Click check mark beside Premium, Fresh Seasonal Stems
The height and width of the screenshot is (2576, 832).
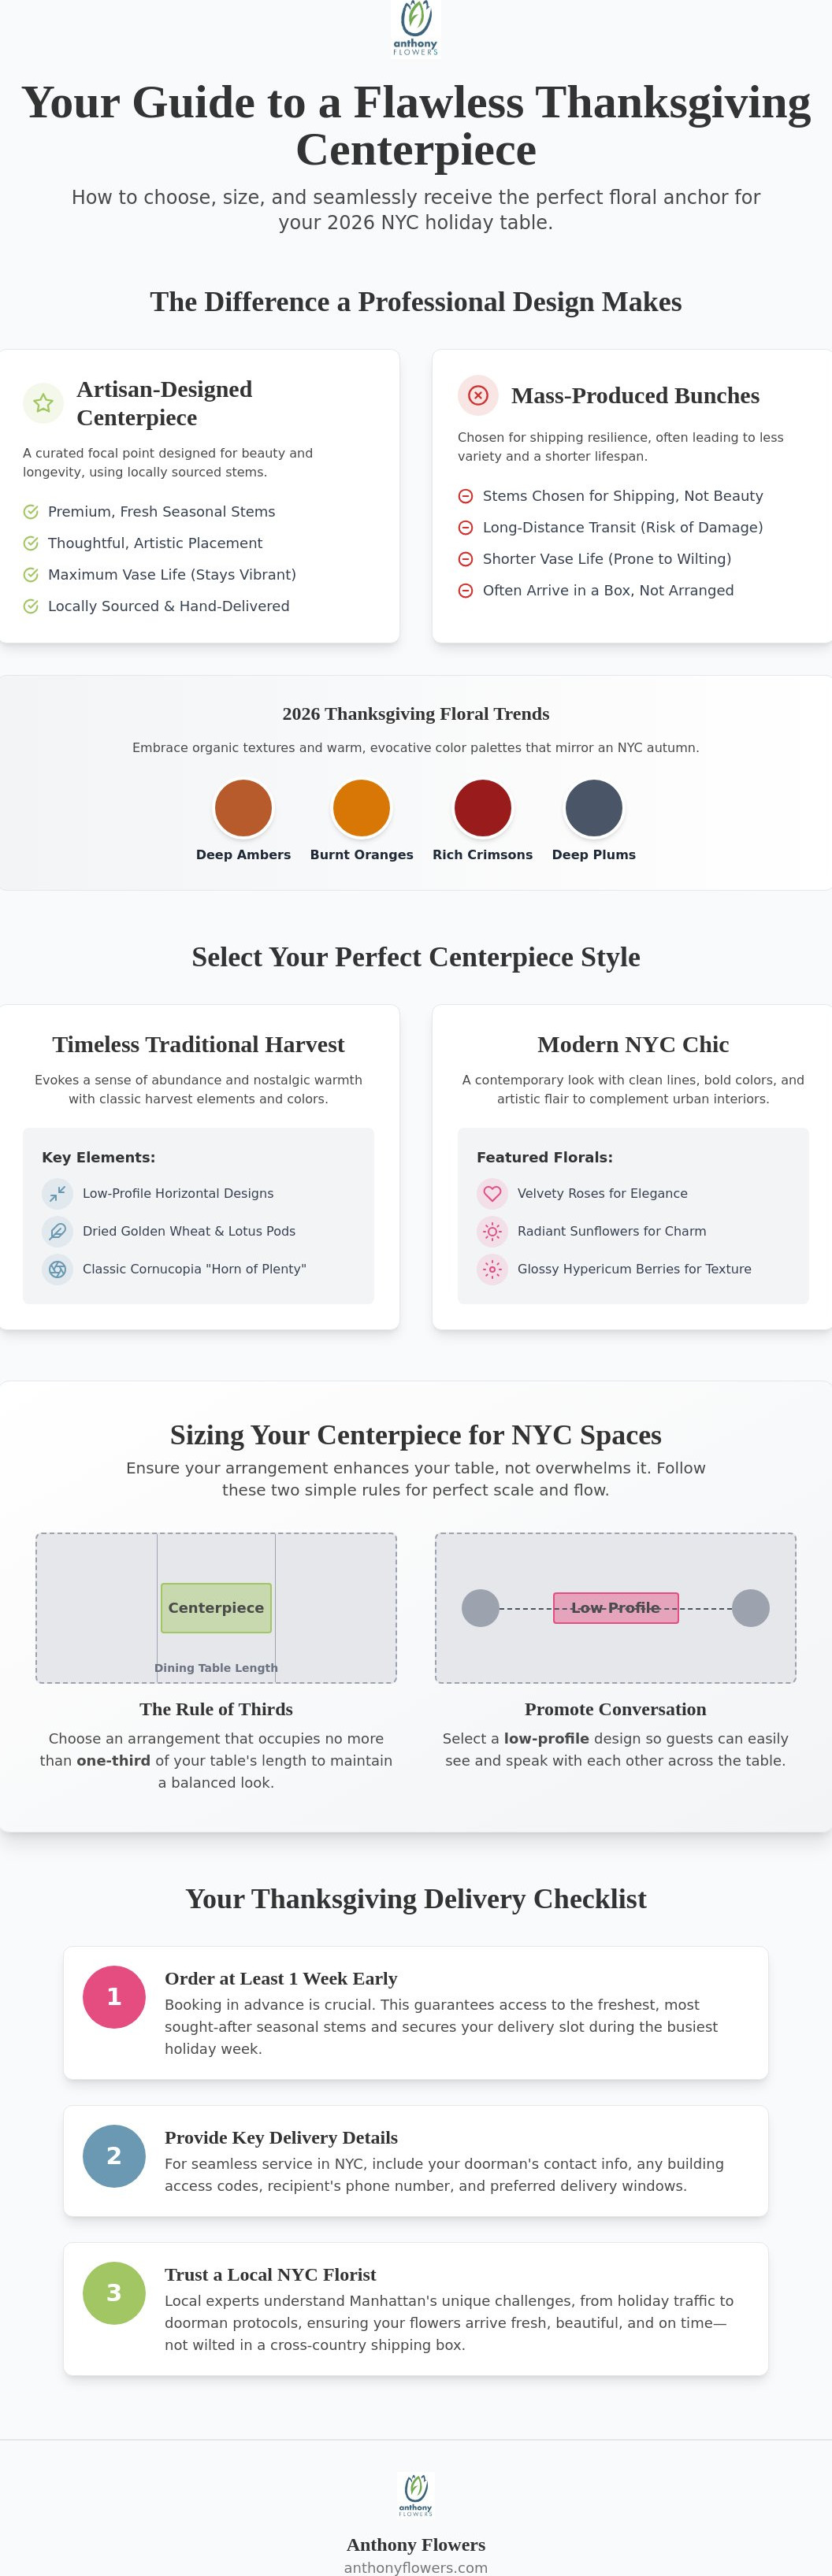click(x=31, y=512)
